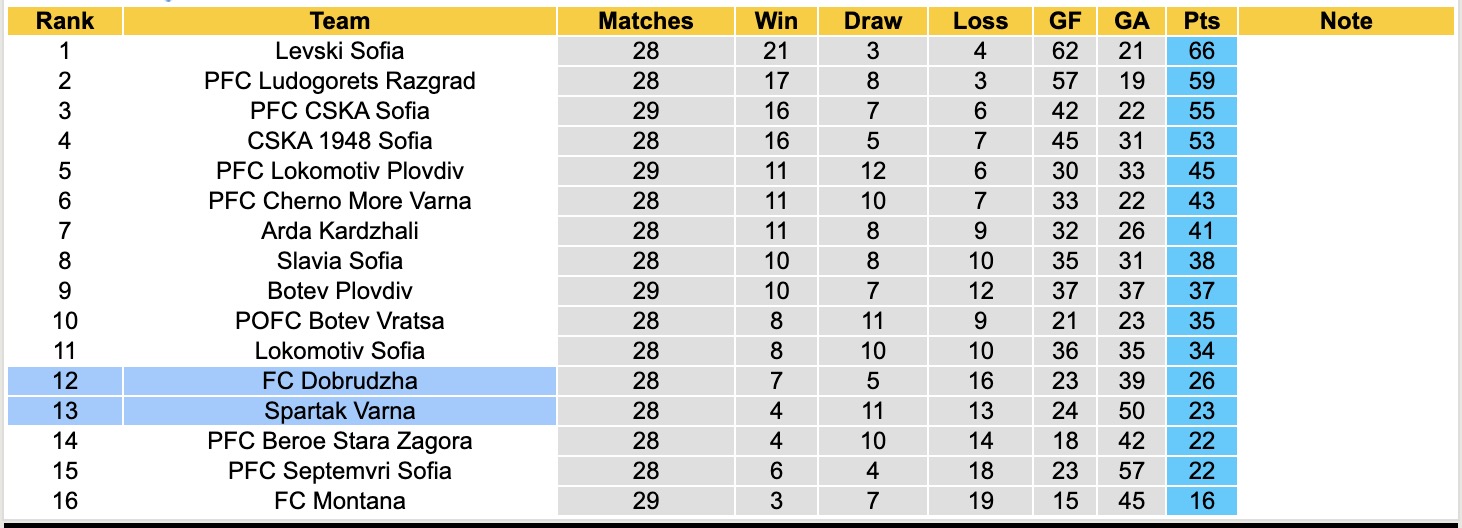
Task: Click FC Montana's 16 points cell
Action: click(1201, 501)
